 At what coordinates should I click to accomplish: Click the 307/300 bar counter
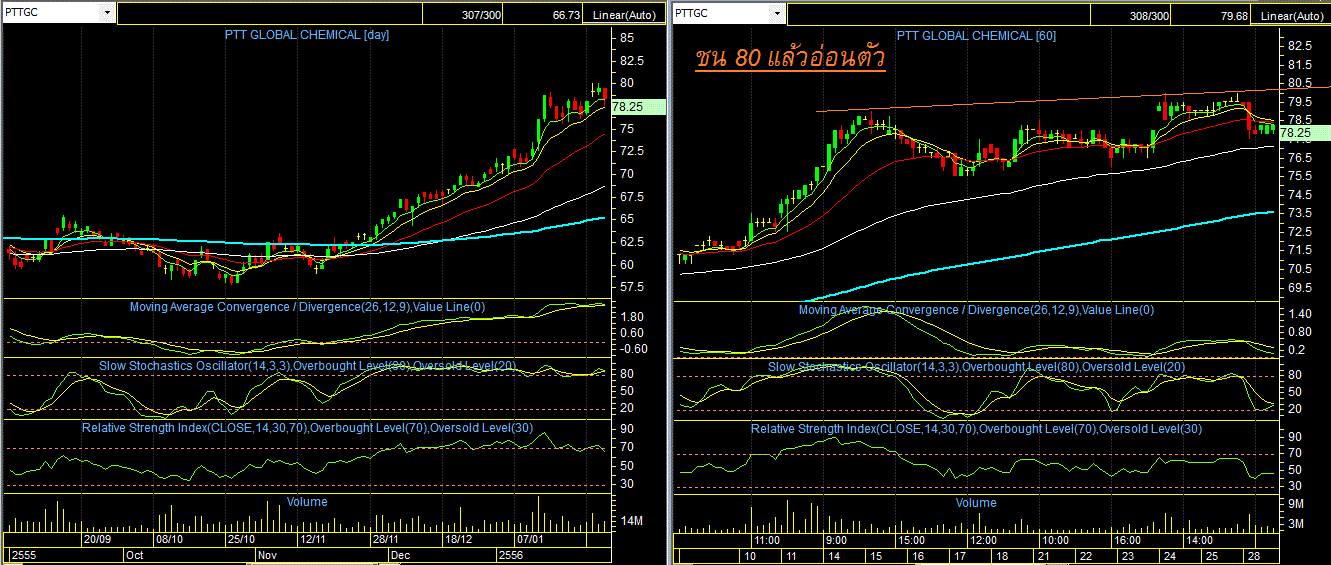(483, 15)
